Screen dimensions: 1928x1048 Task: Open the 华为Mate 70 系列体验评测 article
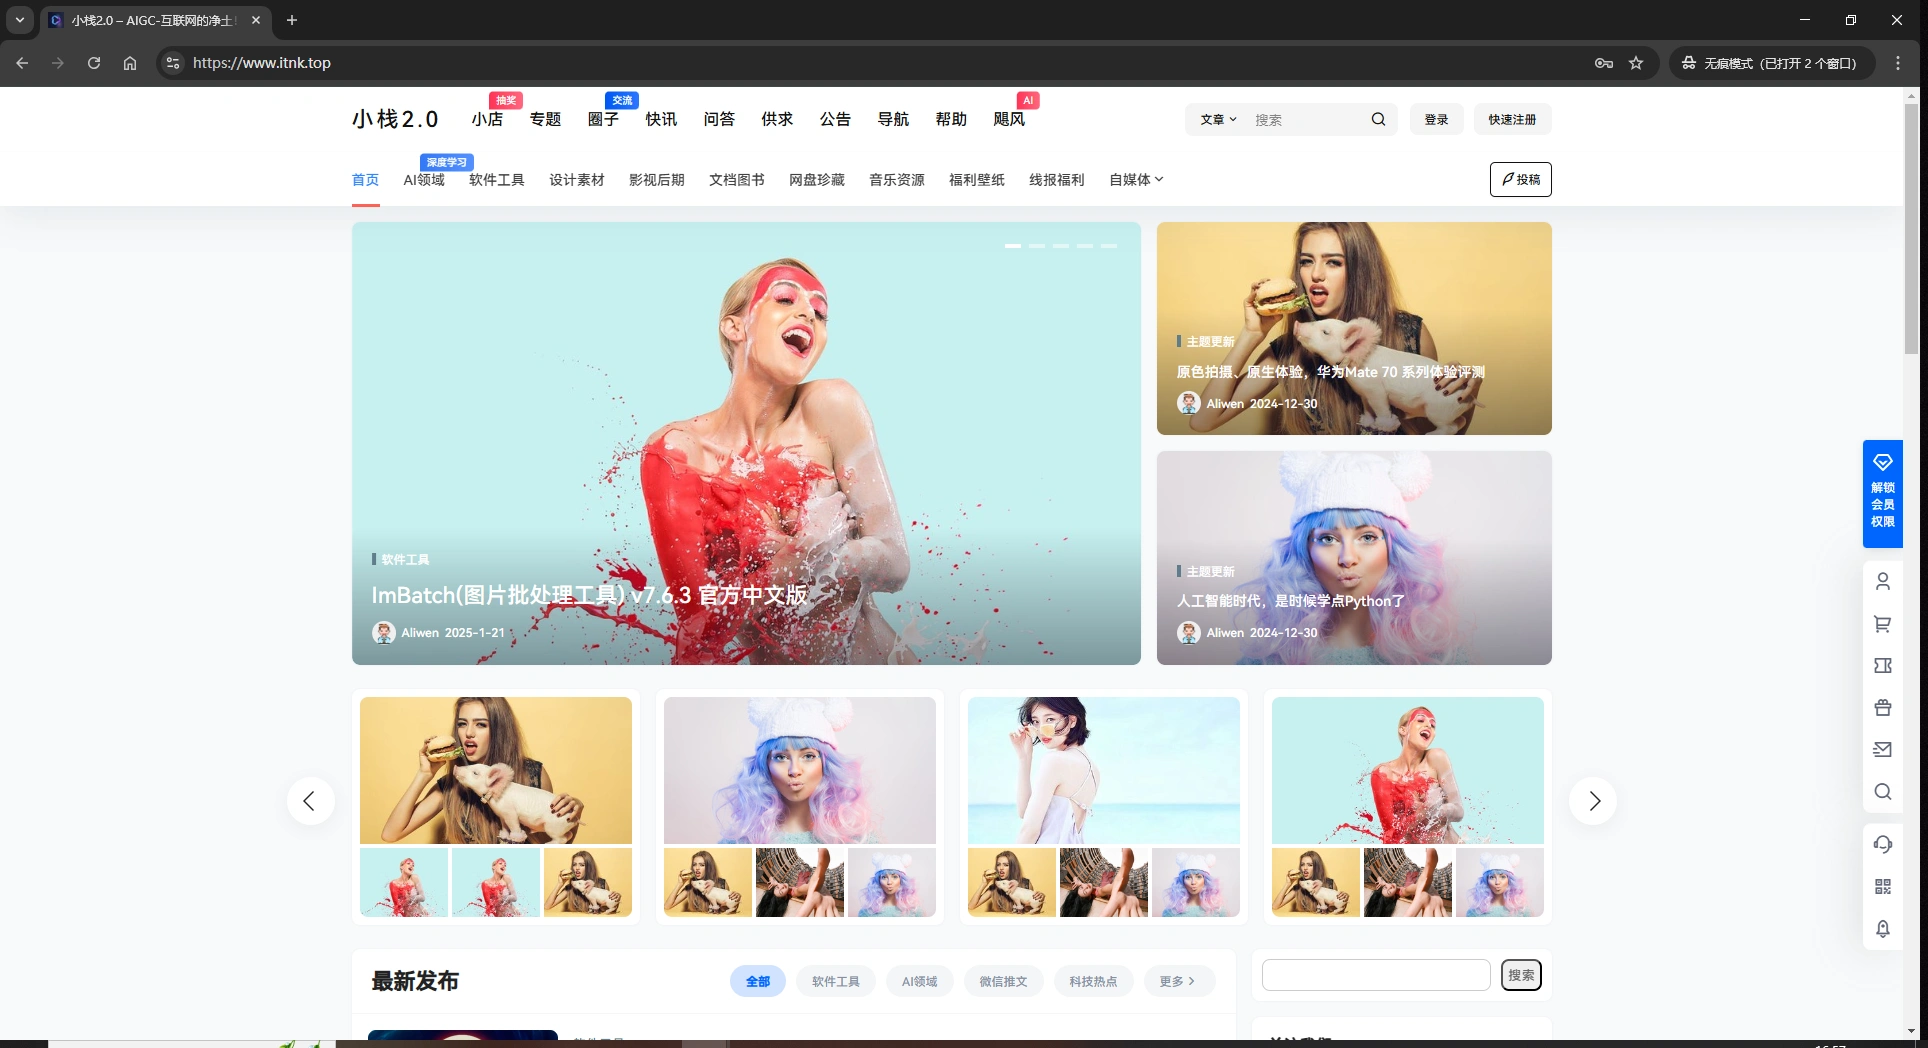pos(1330,372)
